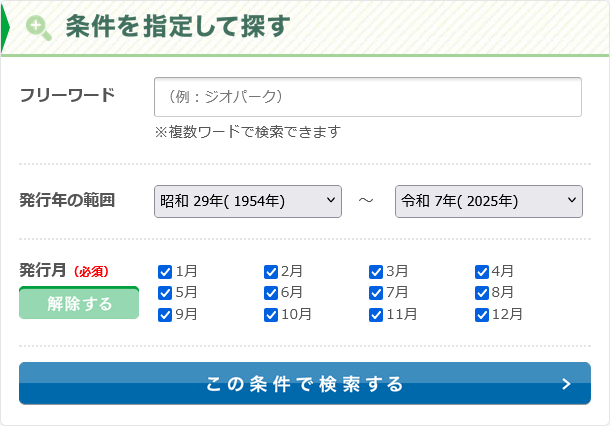
Task: Toggle the 7月 month checkbox
Action: tap(376, 293)
